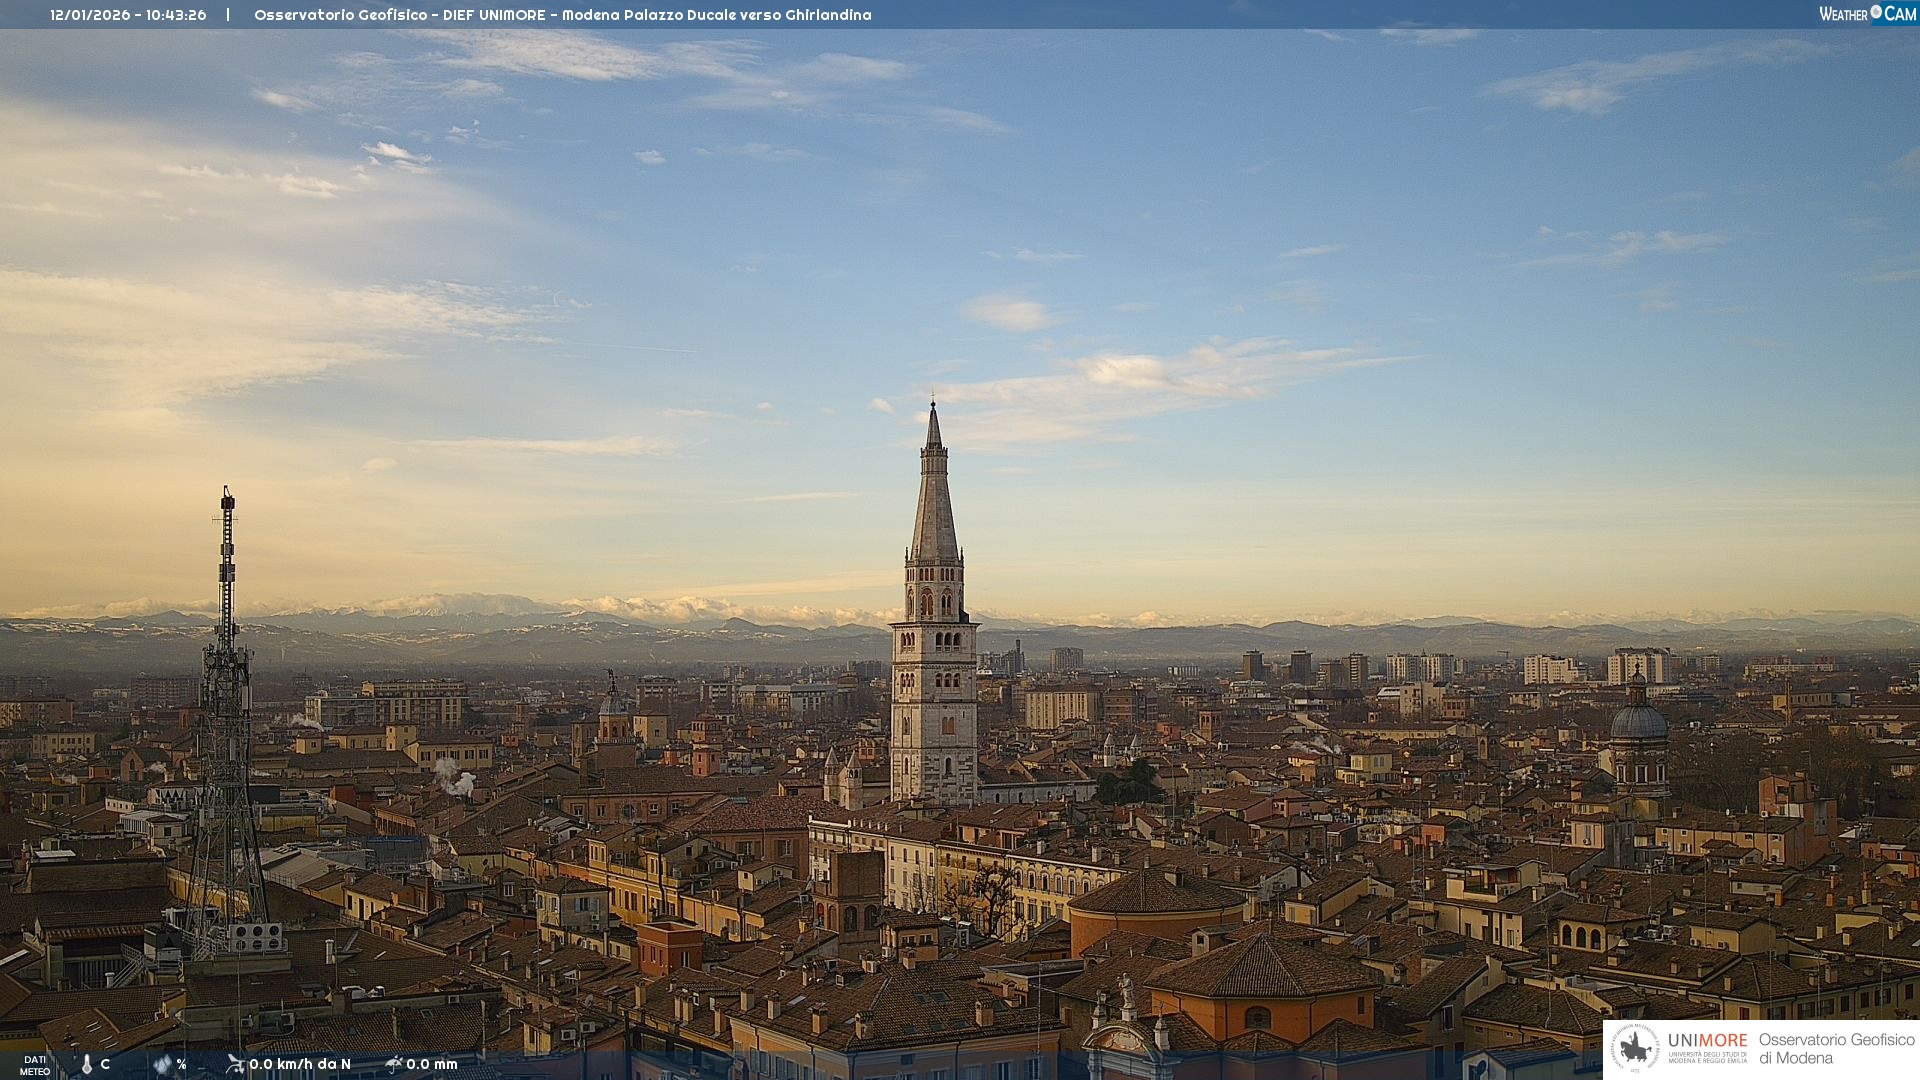Click the gray church dome on right
Image resolution: width=1920 pixels, height=1080 pixels.
click(x=1638, y=720)
